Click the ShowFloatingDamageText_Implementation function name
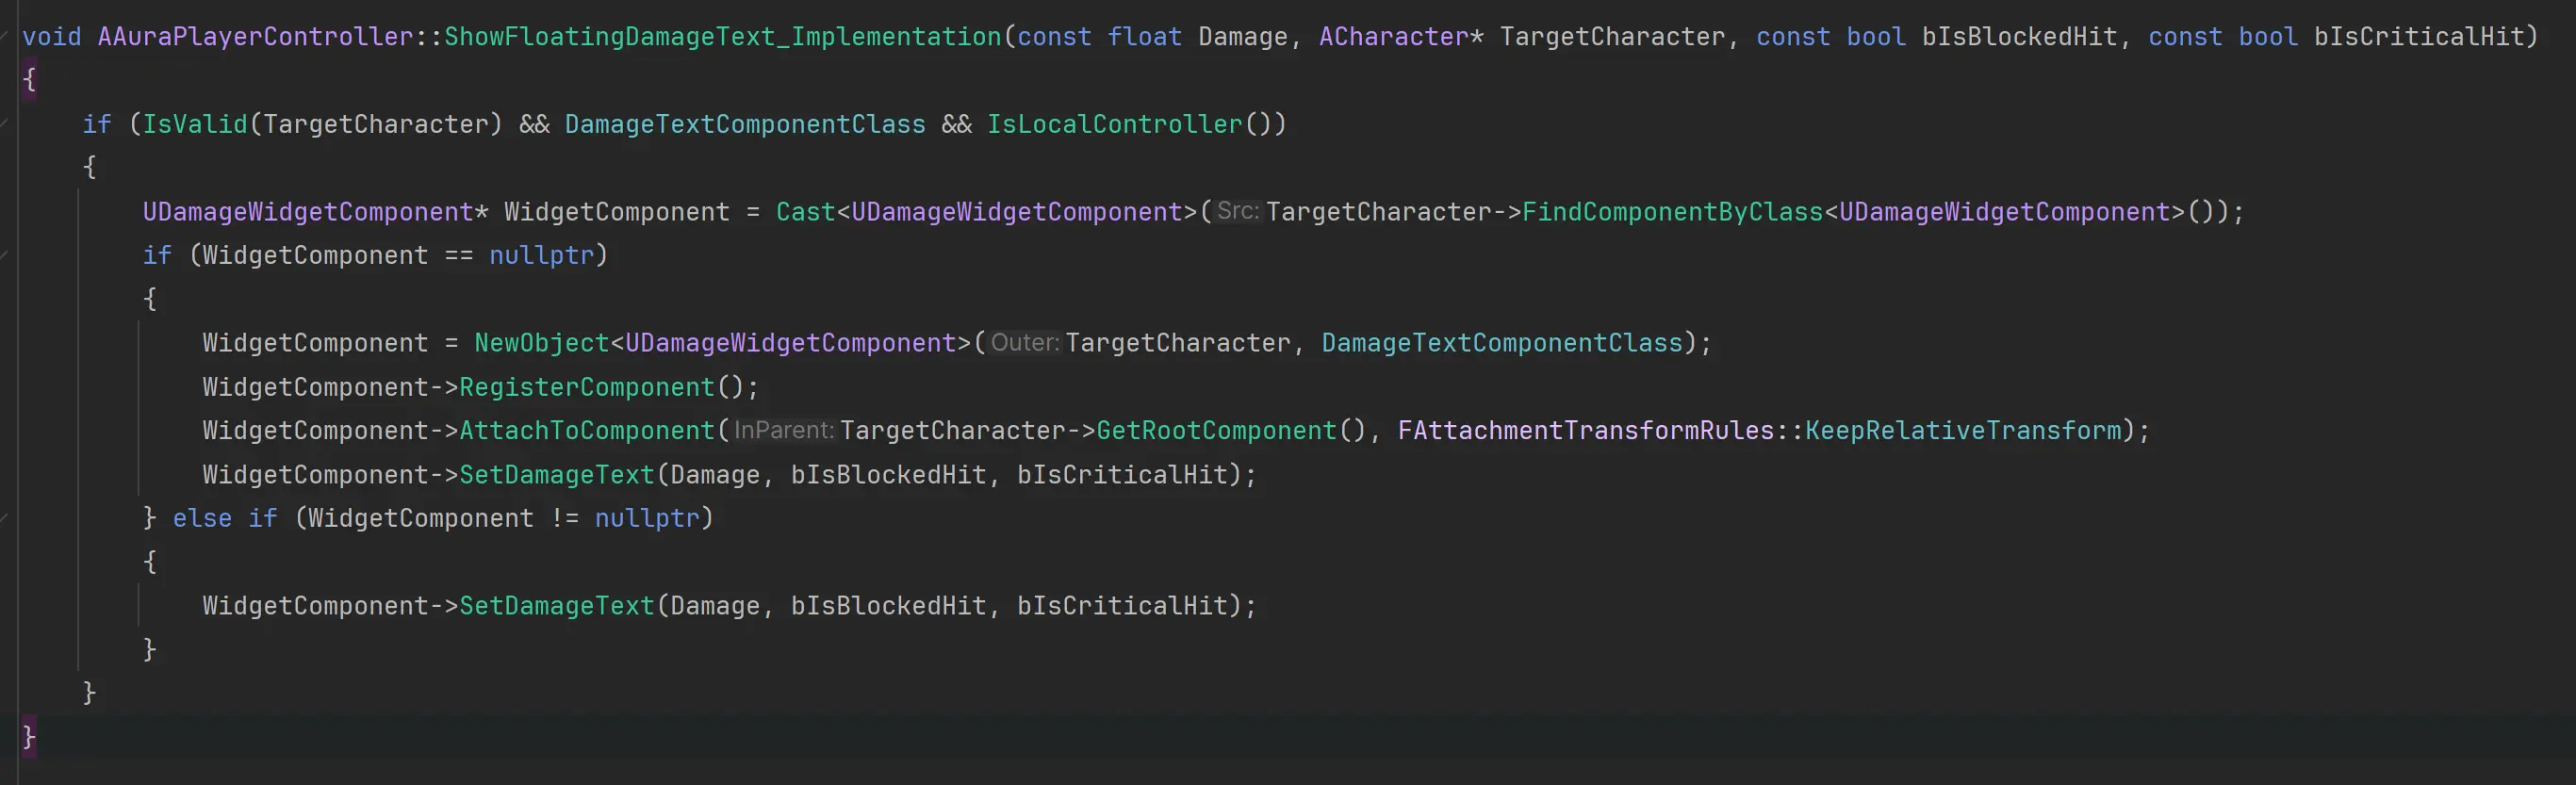This screenshot has width=2576, height=785. tap(722, 37)
